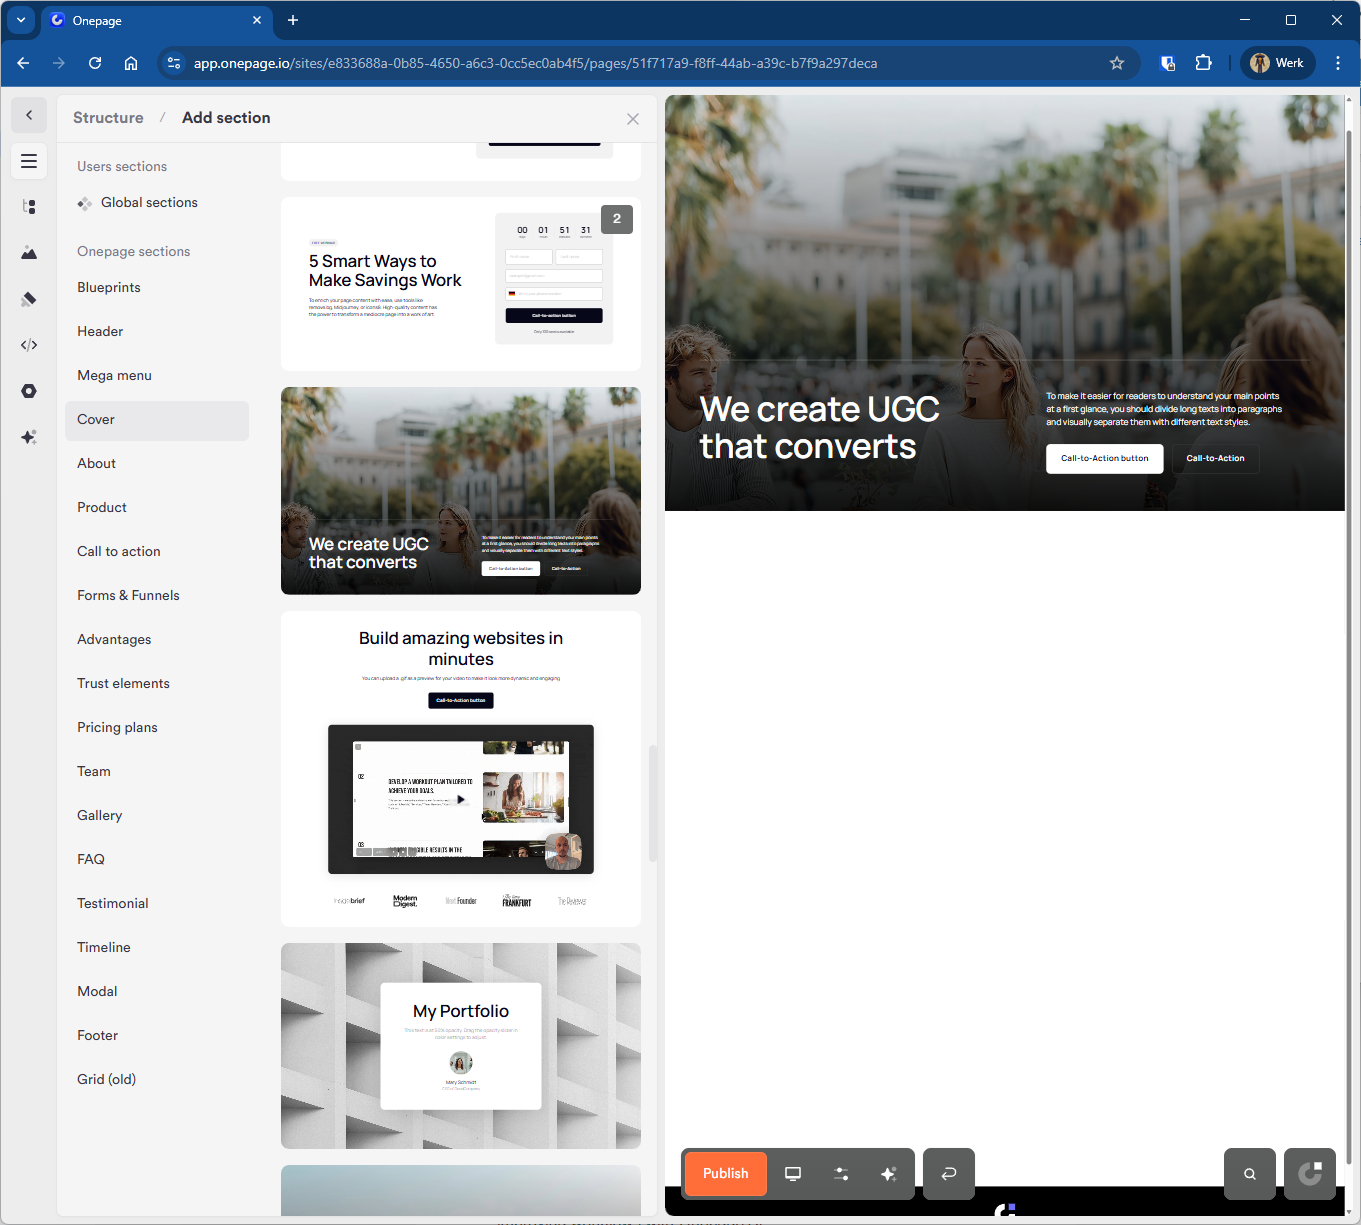The height and width of the screenshot is (1225, 1361).
Task: Select the Cover category
Action: (x=157, y=420)
